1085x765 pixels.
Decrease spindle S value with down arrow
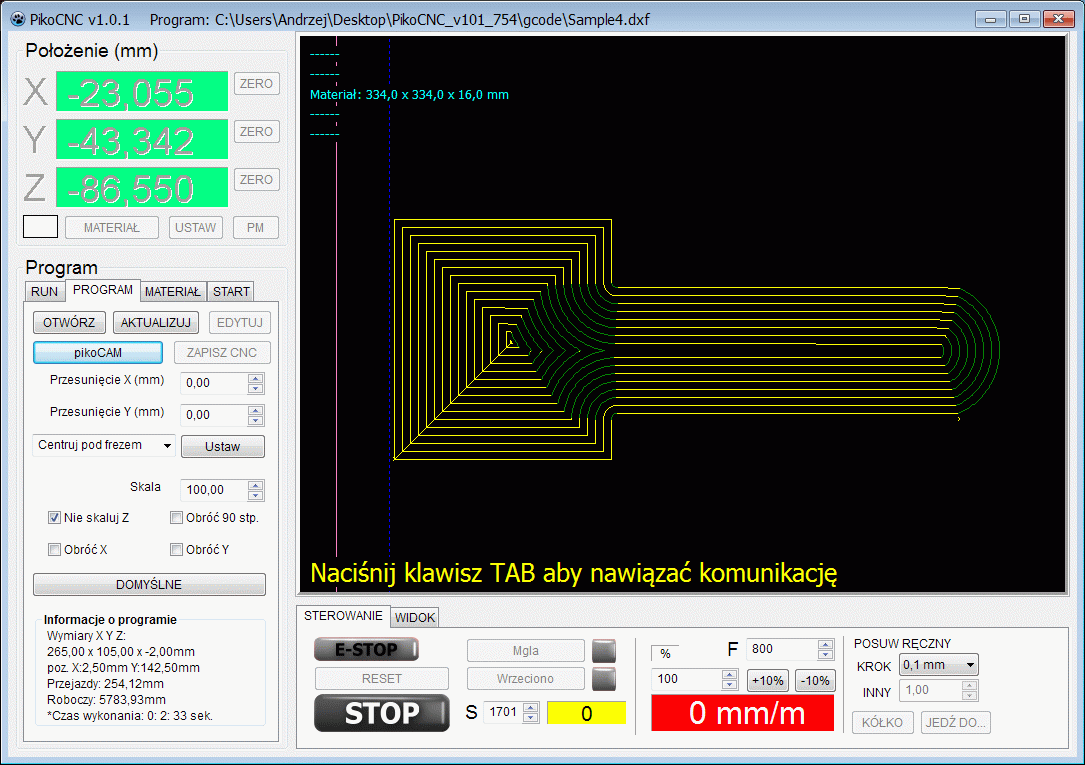coord(531,717)
